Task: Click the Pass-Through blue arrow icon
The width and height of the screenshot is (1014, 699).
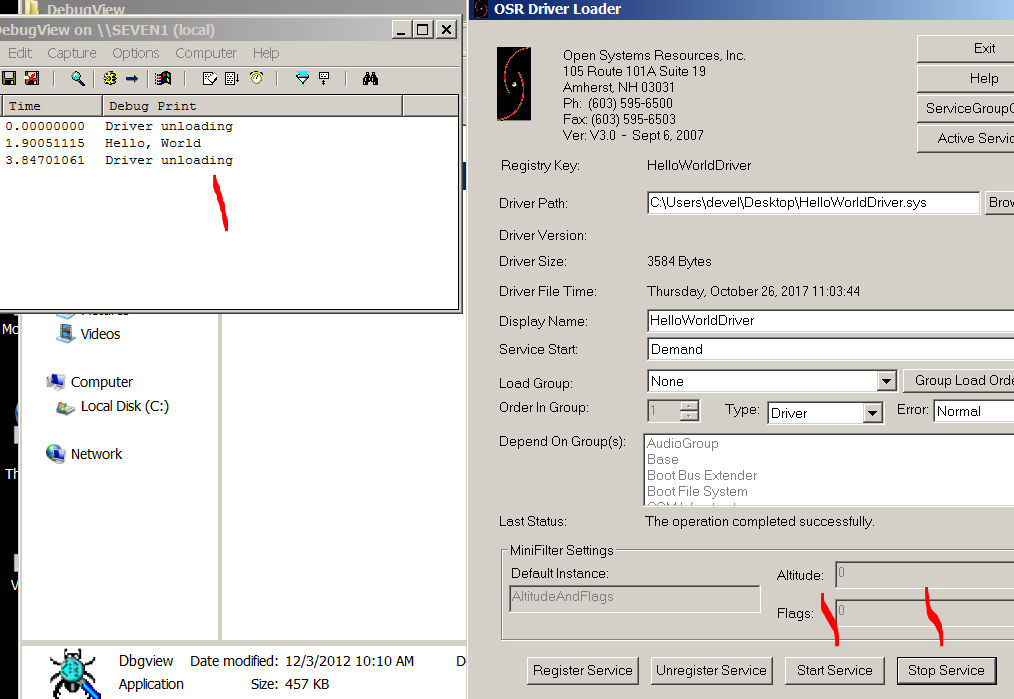Action: tap(132, 78)
